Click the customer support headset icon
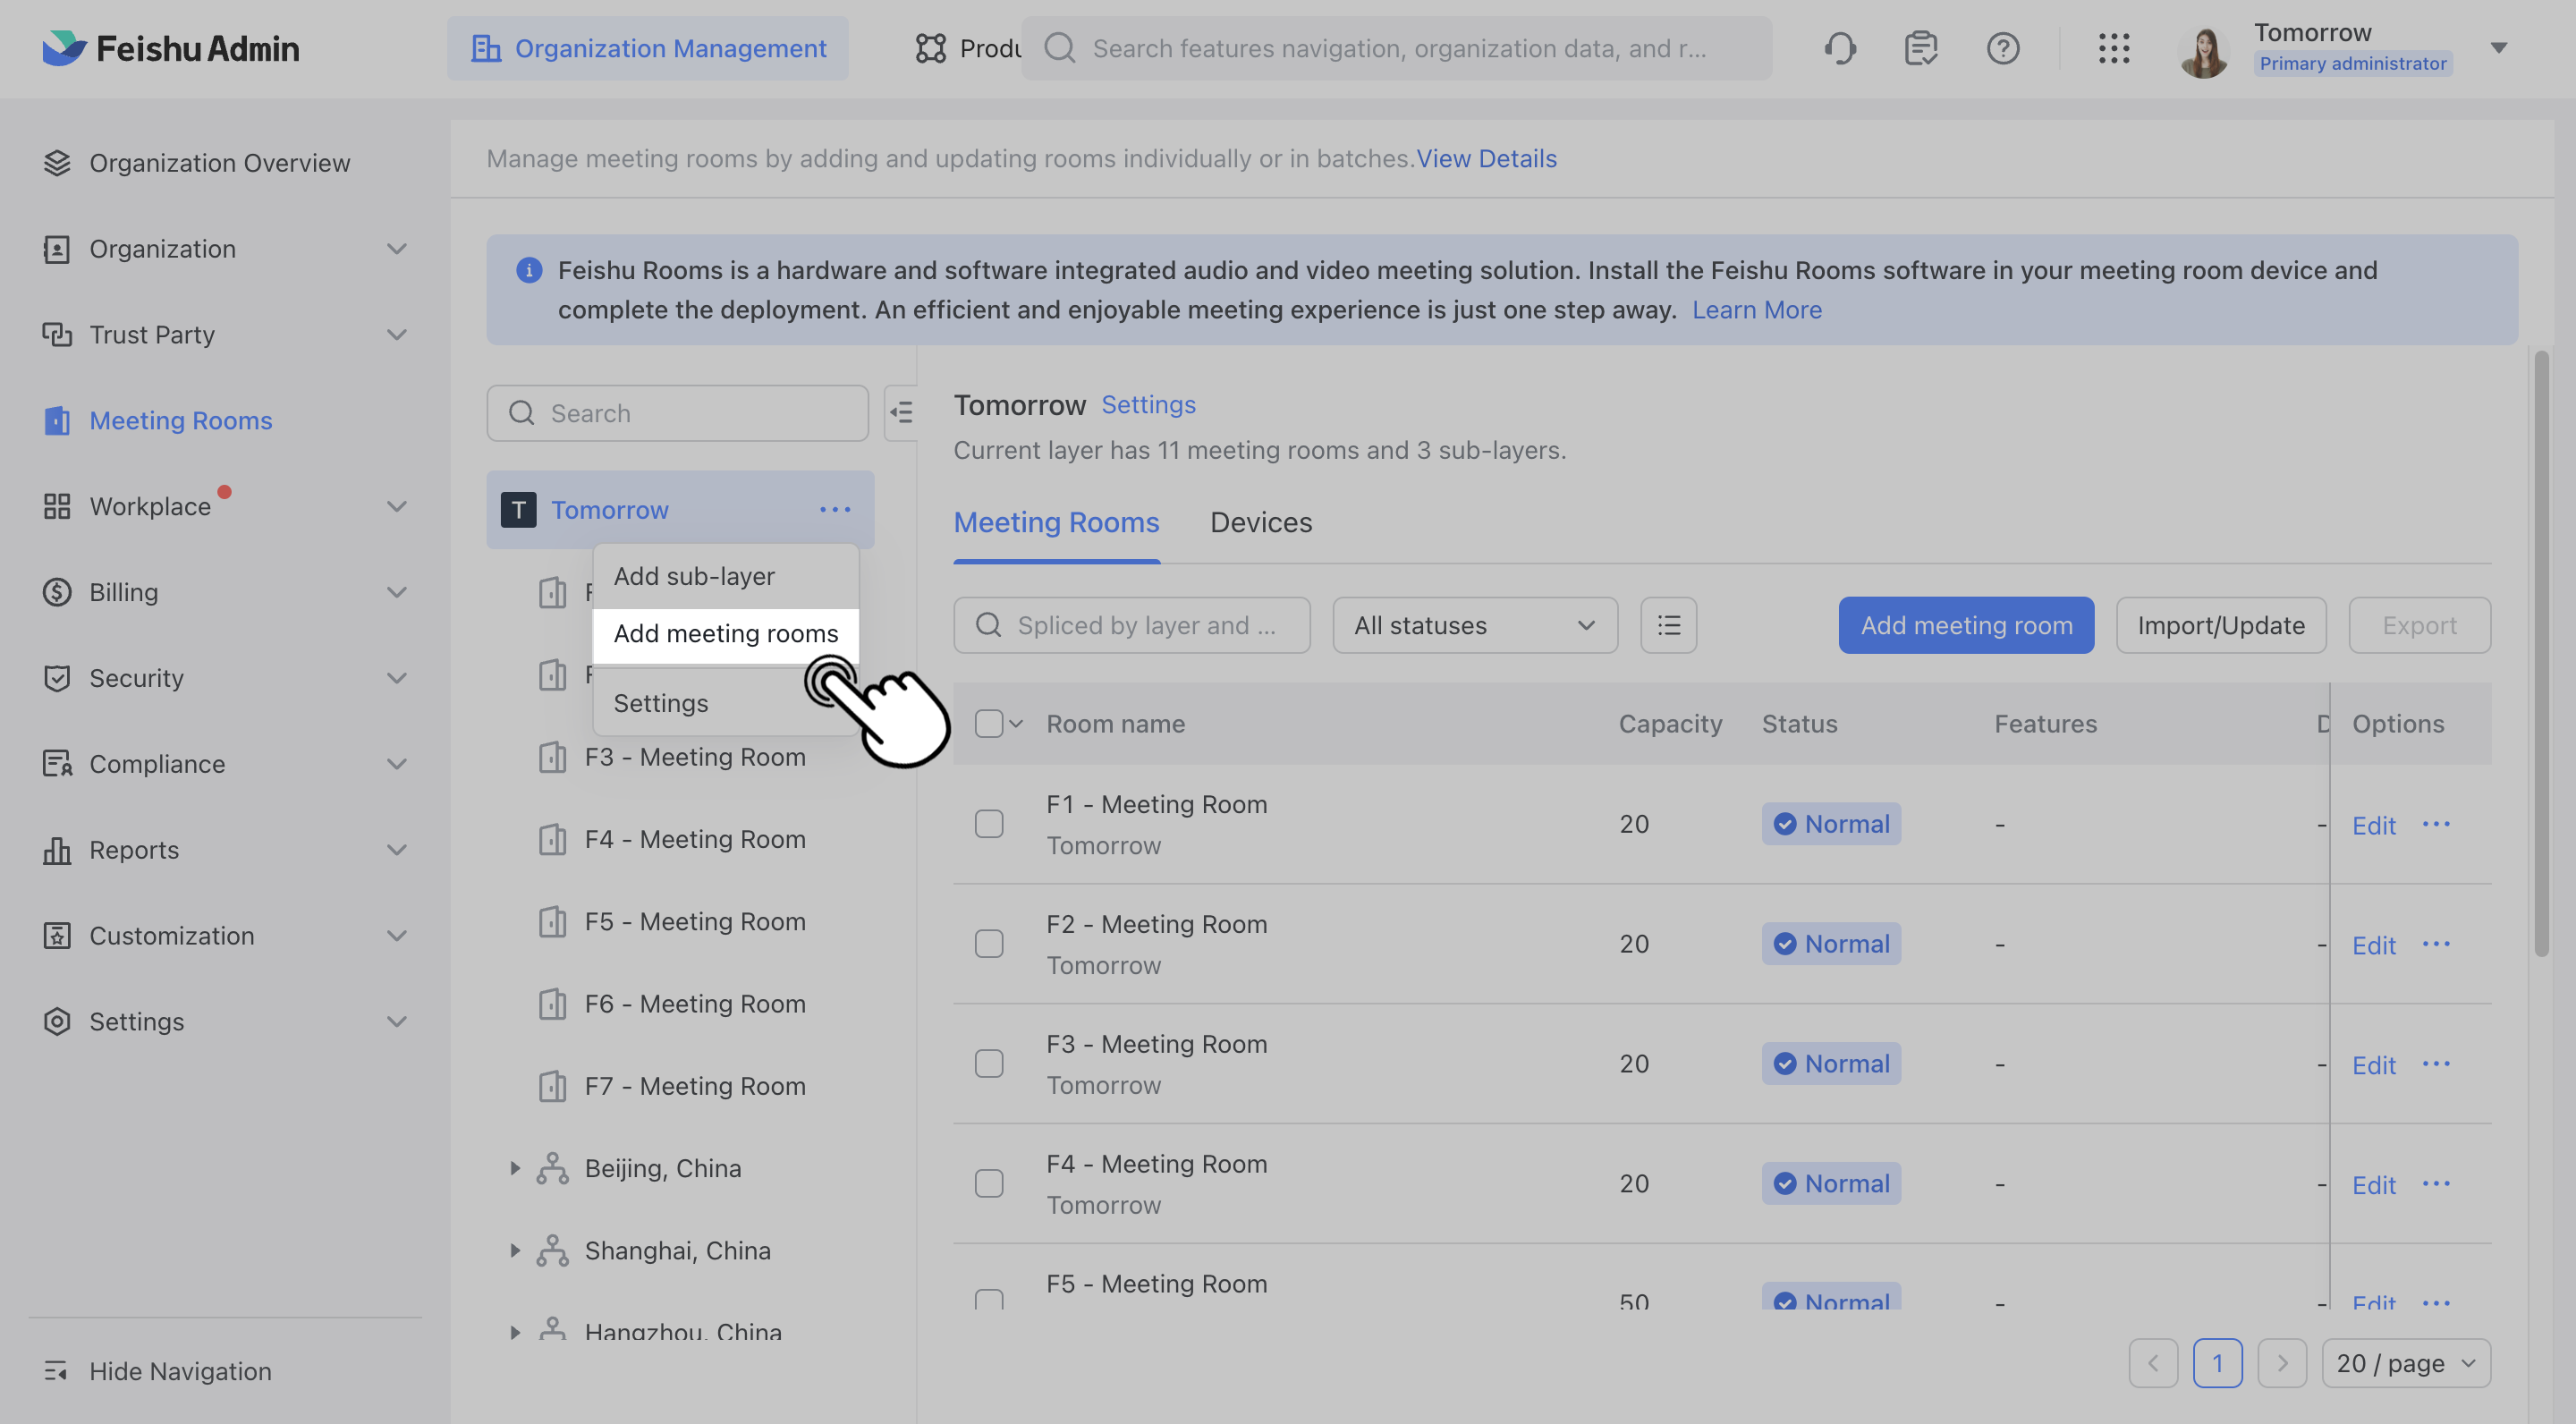Screen dimensions: 2576x1424 [1840, 48]
